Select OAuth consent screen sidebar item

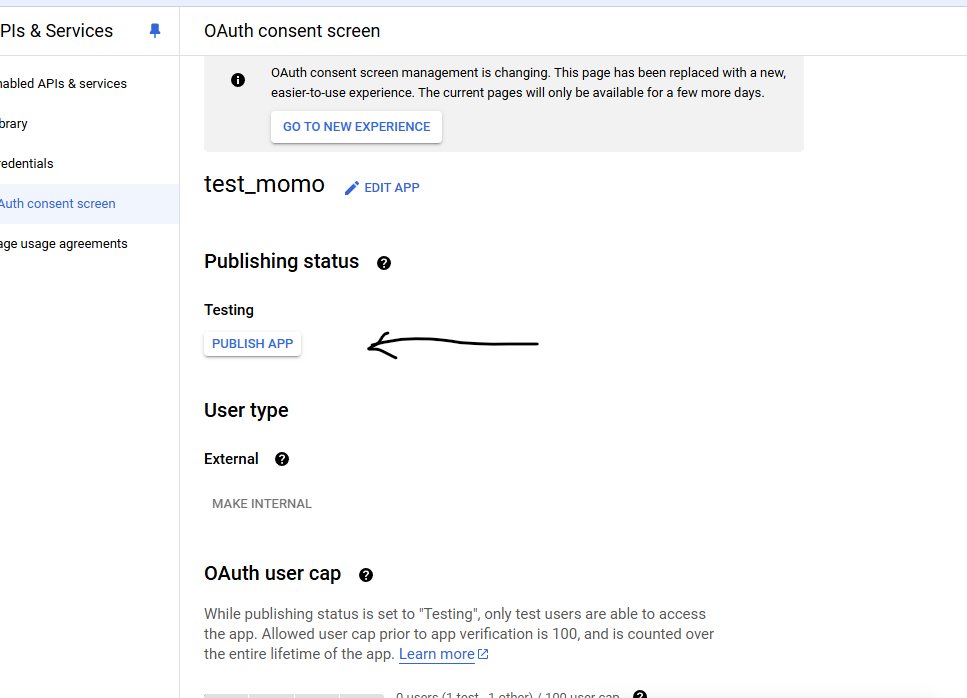coord(58,204)
